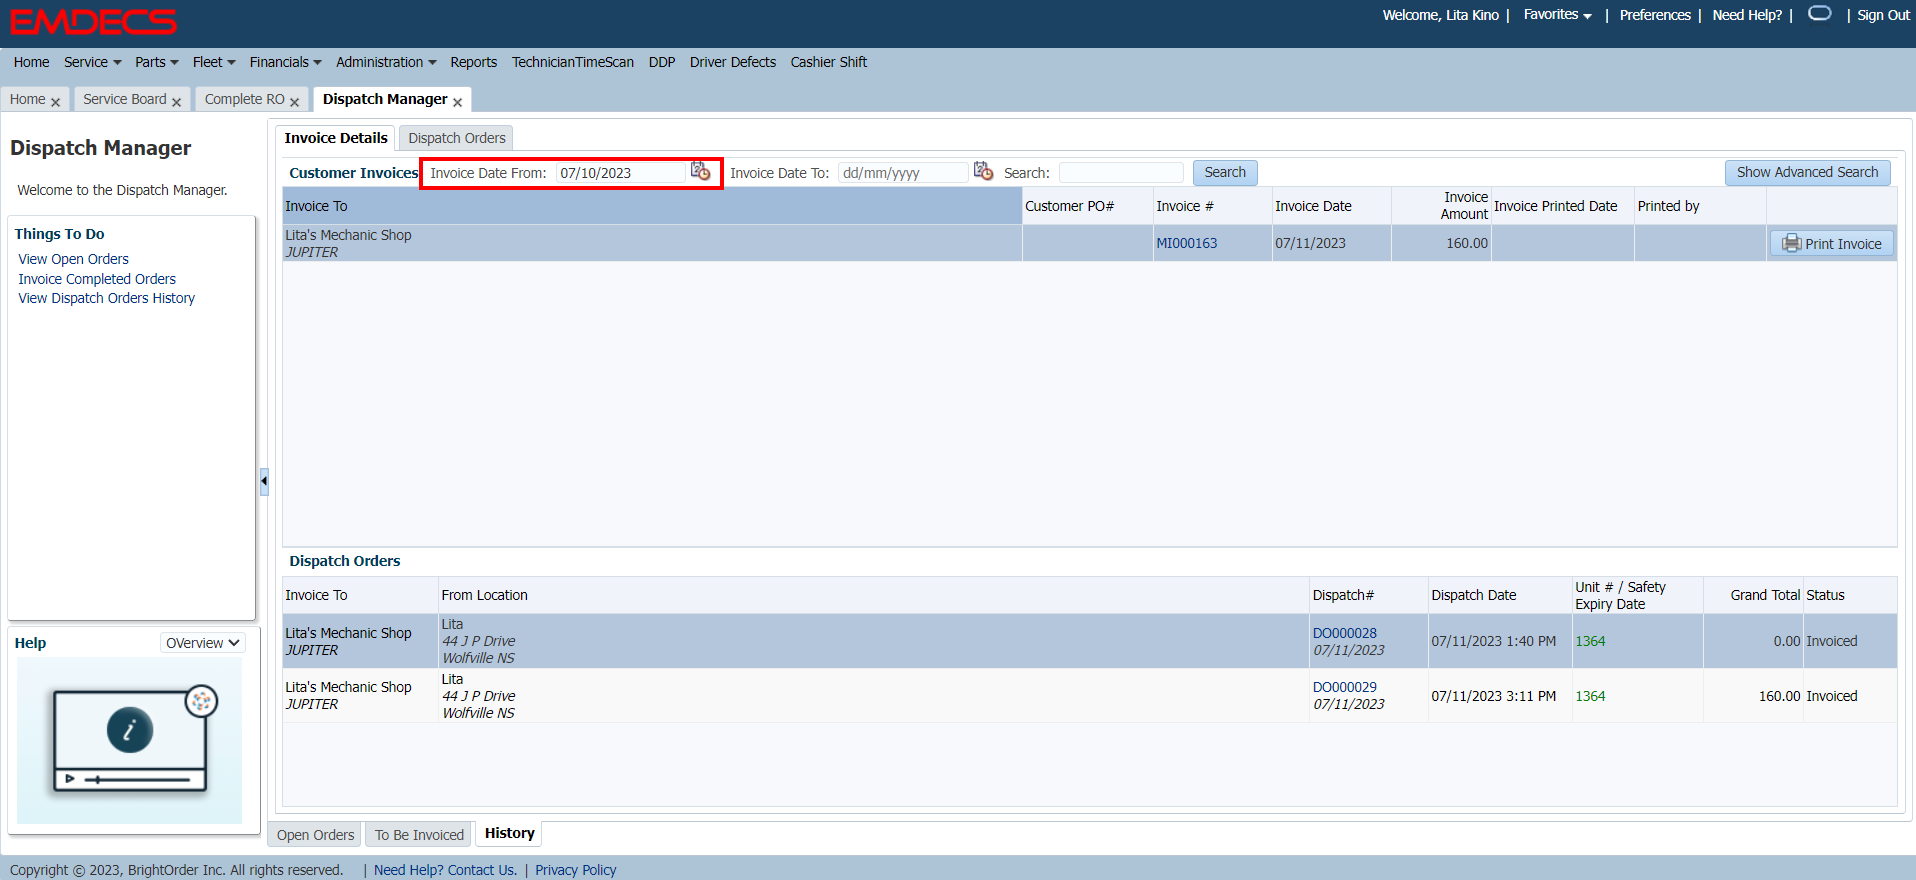Open TechnicianTimeScan menu item
This screenshot has width=1916, height=880.
[573, 62]
